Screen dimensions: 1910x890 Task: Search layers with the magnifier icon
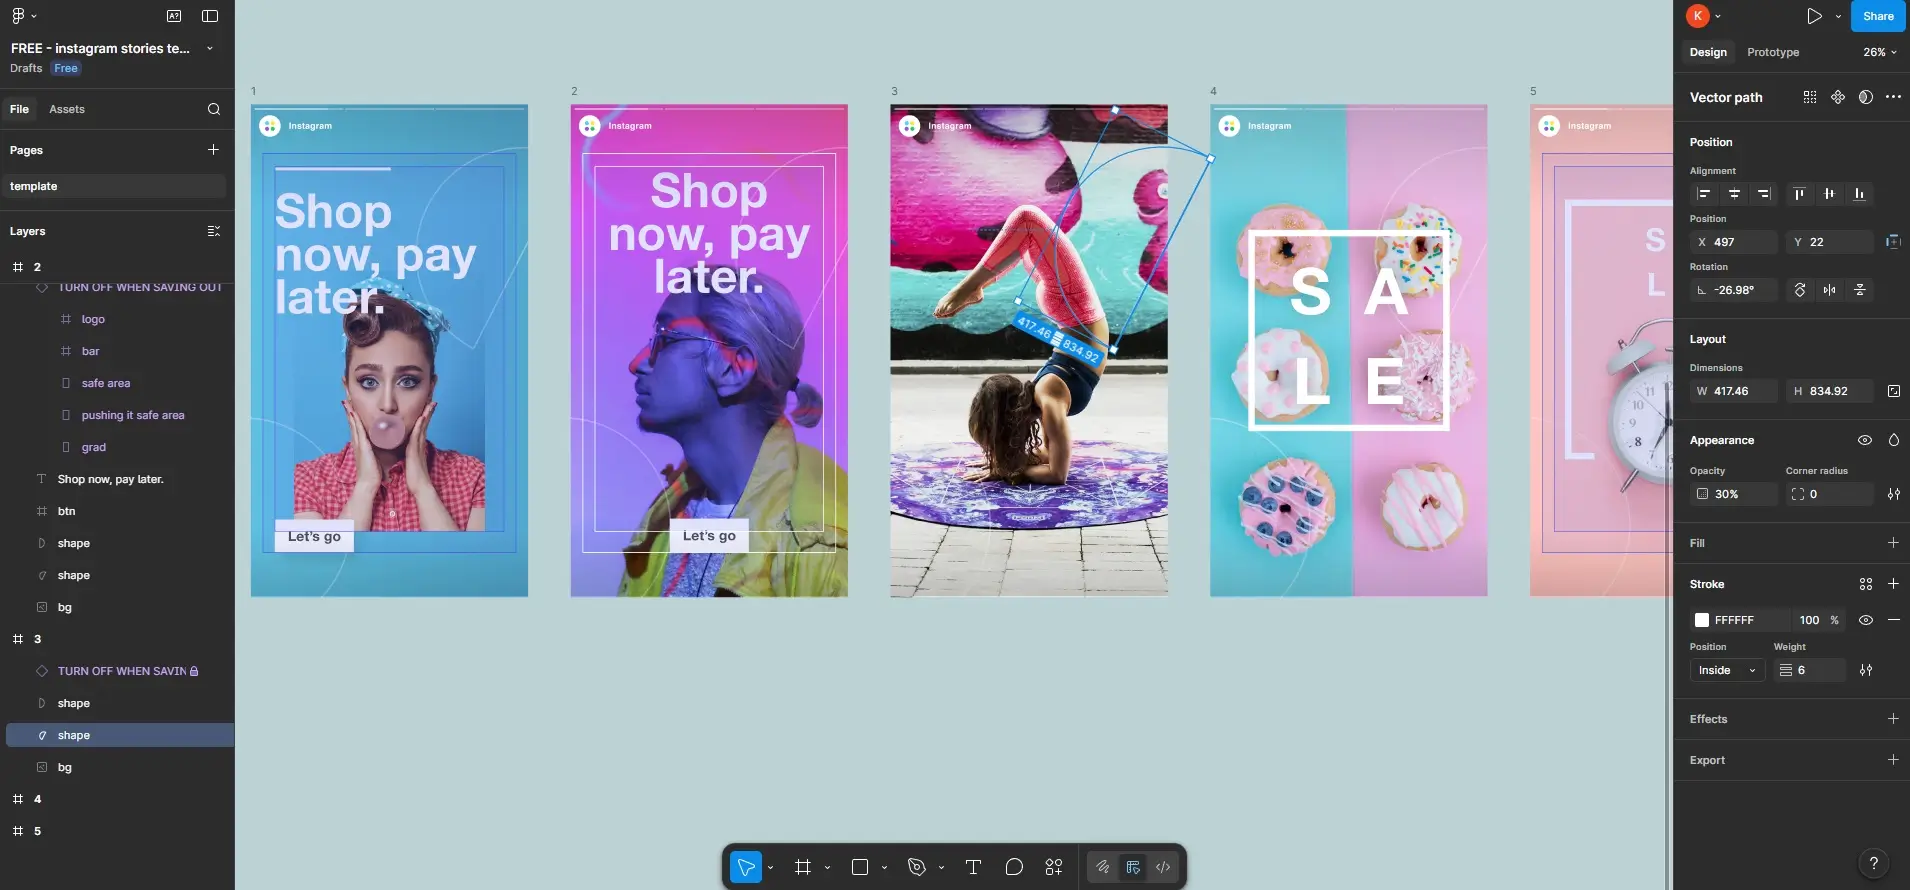[214, 109]
